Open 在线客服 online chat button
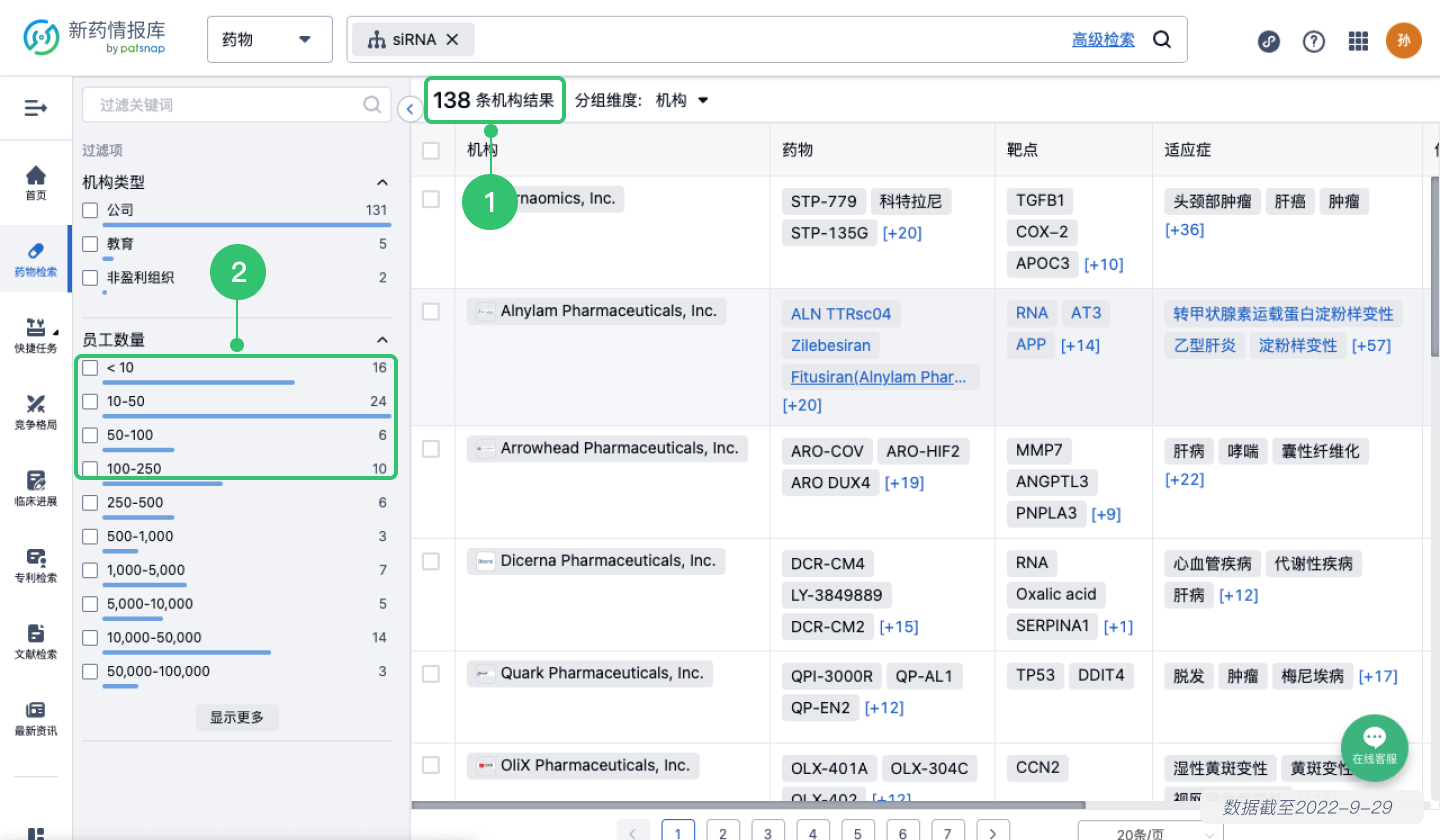 click(x=1374, y=747)
